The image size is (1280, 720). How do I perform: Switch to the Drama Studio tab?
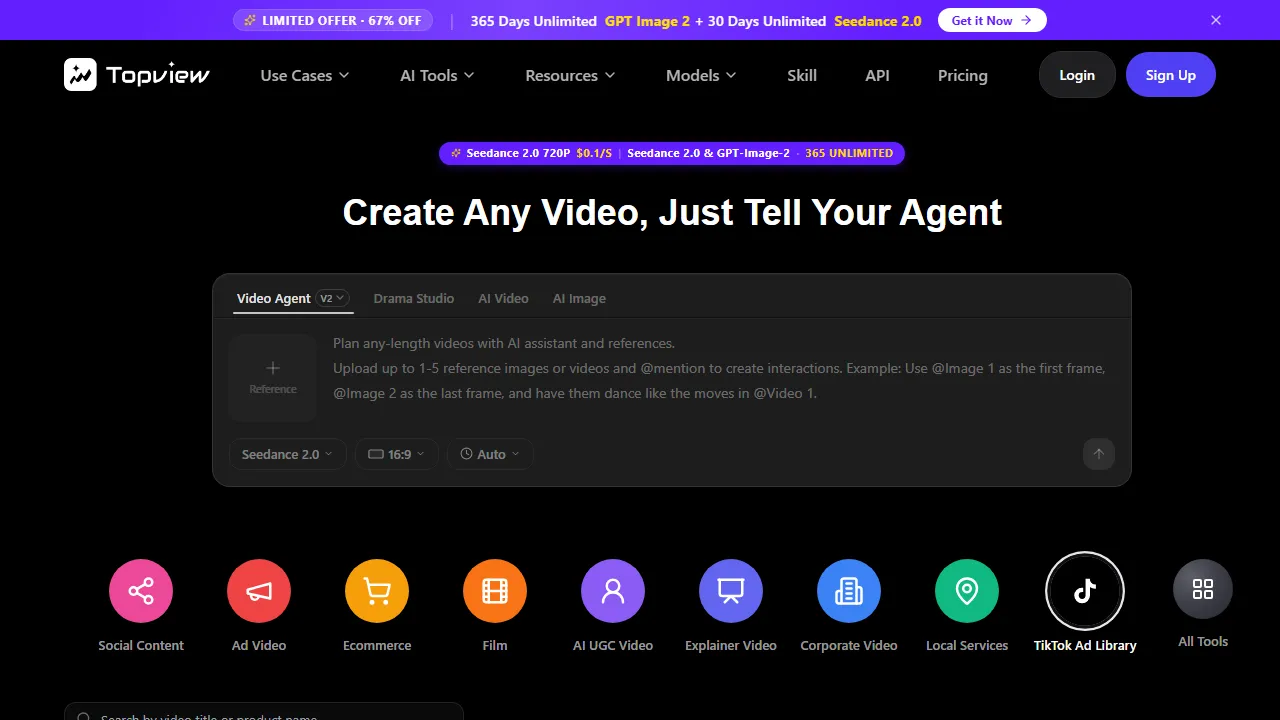[414, 298]
